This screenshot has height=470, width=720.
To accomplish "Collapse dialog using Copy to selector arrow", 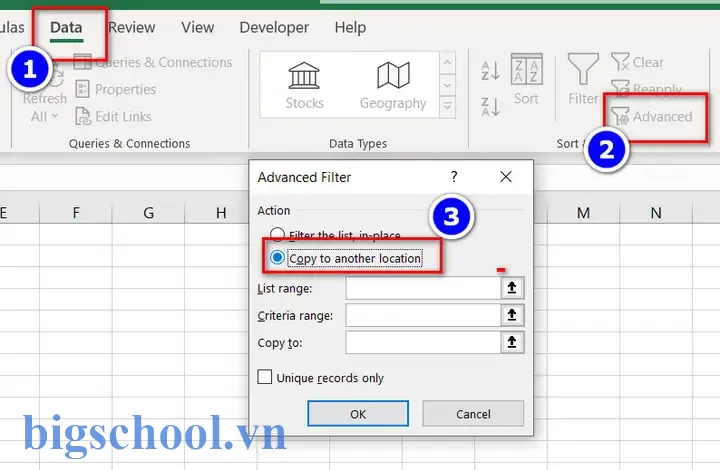I will click(x=512, y=342).
